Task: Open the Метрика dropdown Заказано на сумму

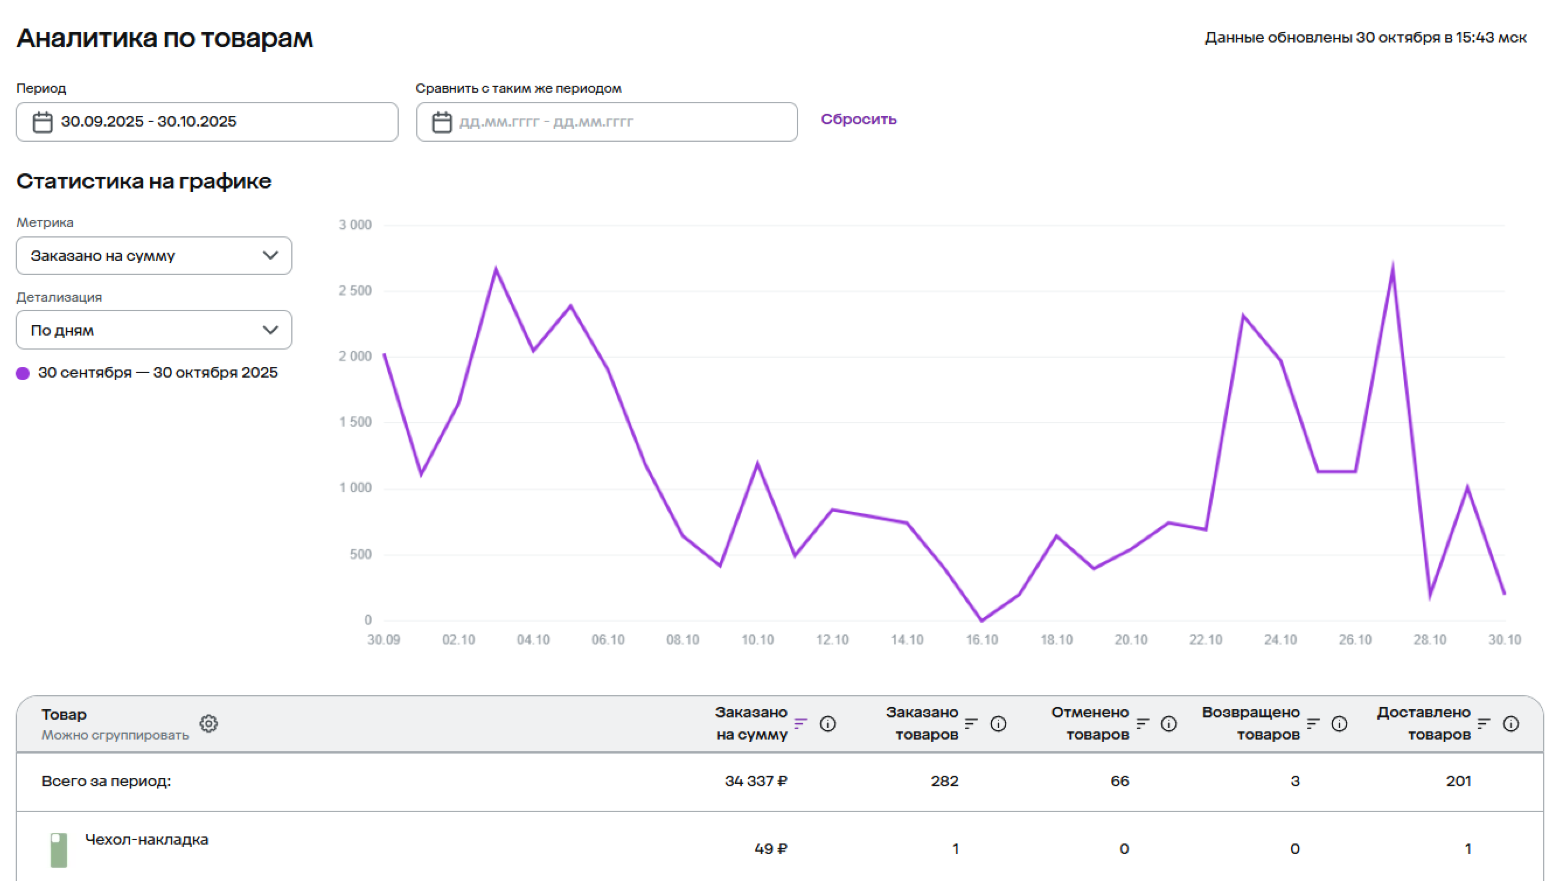Action: click(154, 256)
